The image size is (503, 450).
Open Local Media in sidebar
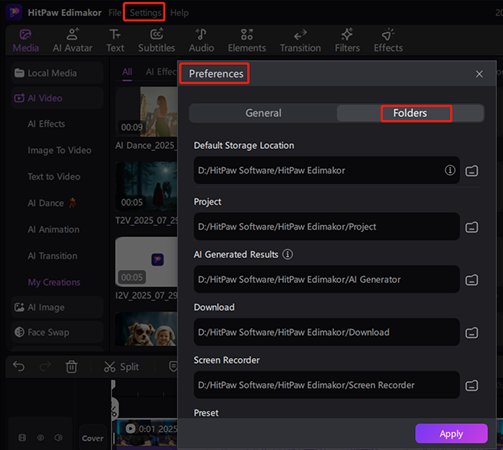(x=56, y=73)
